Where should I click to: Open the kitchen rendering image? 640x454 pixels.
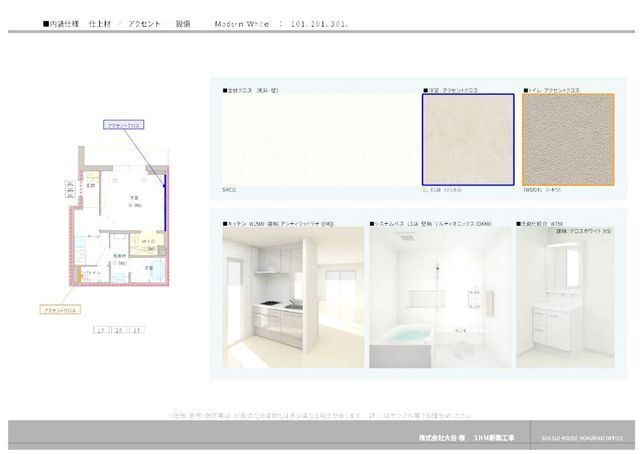tap(292, 297)
